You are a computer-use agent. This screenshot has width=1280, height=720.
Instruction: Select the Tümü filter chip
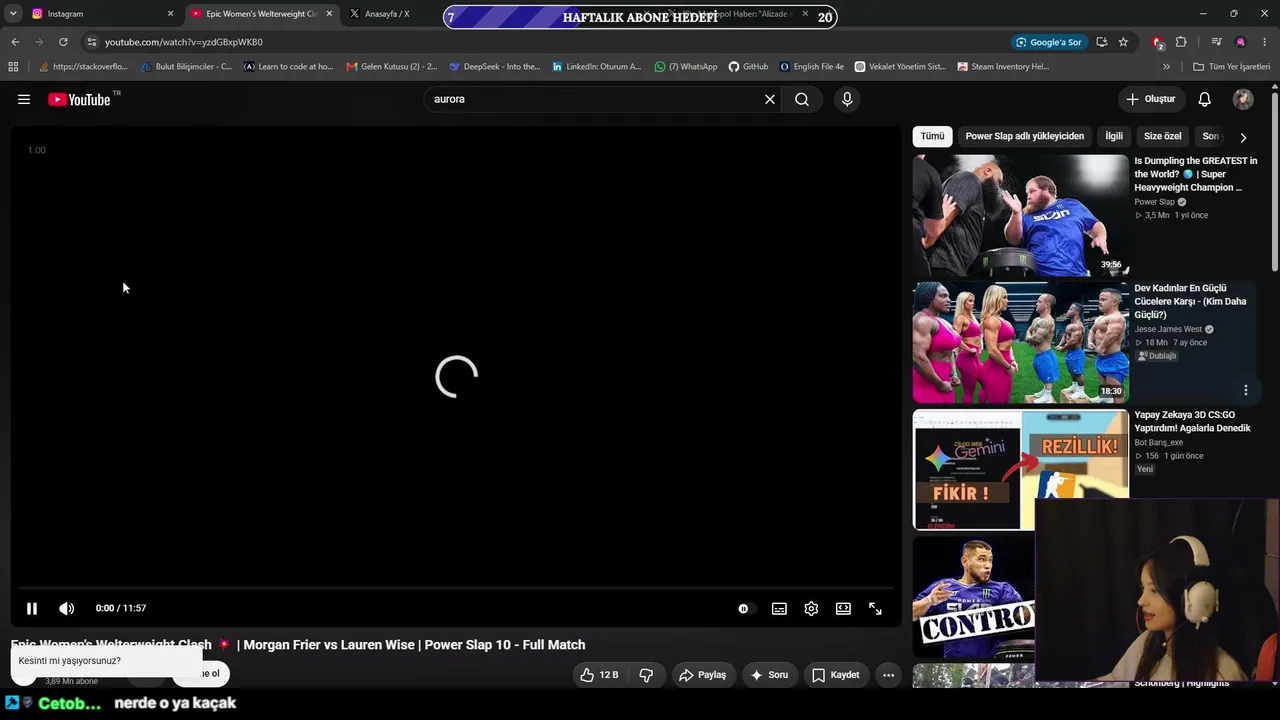click(932, 136)
